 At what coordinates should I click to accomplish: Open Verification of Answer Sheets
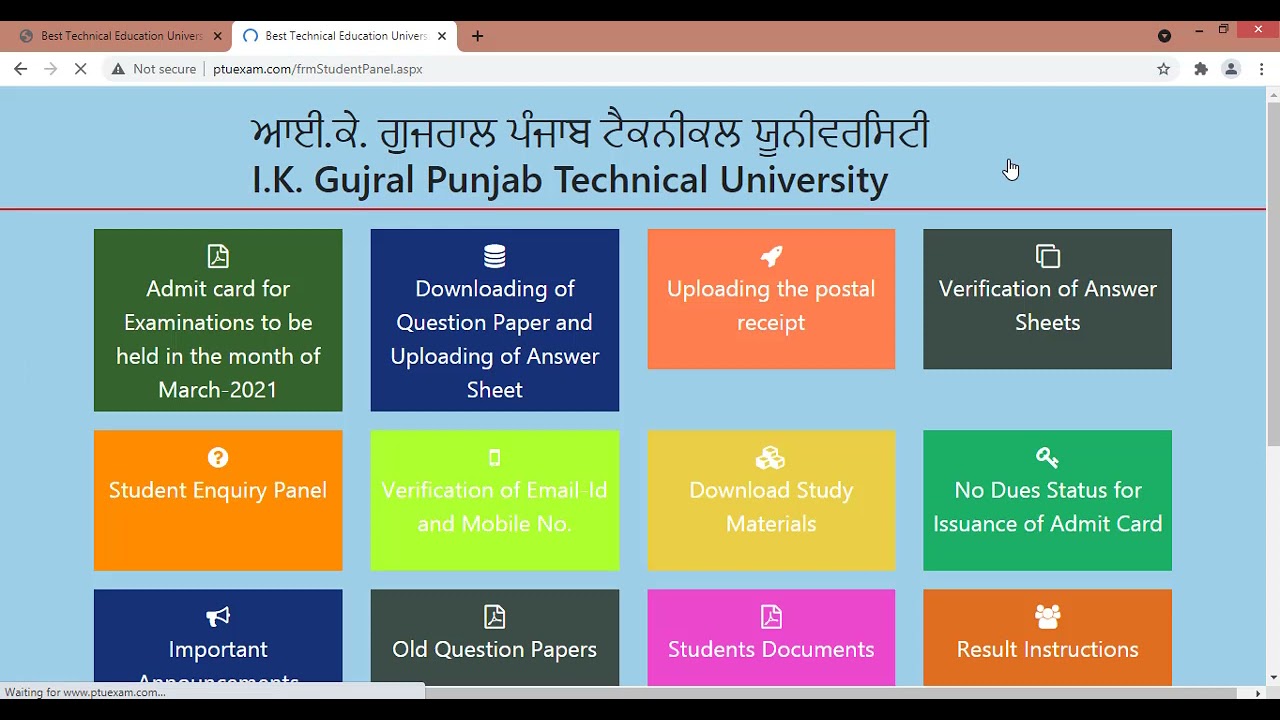pos(1047,299)
